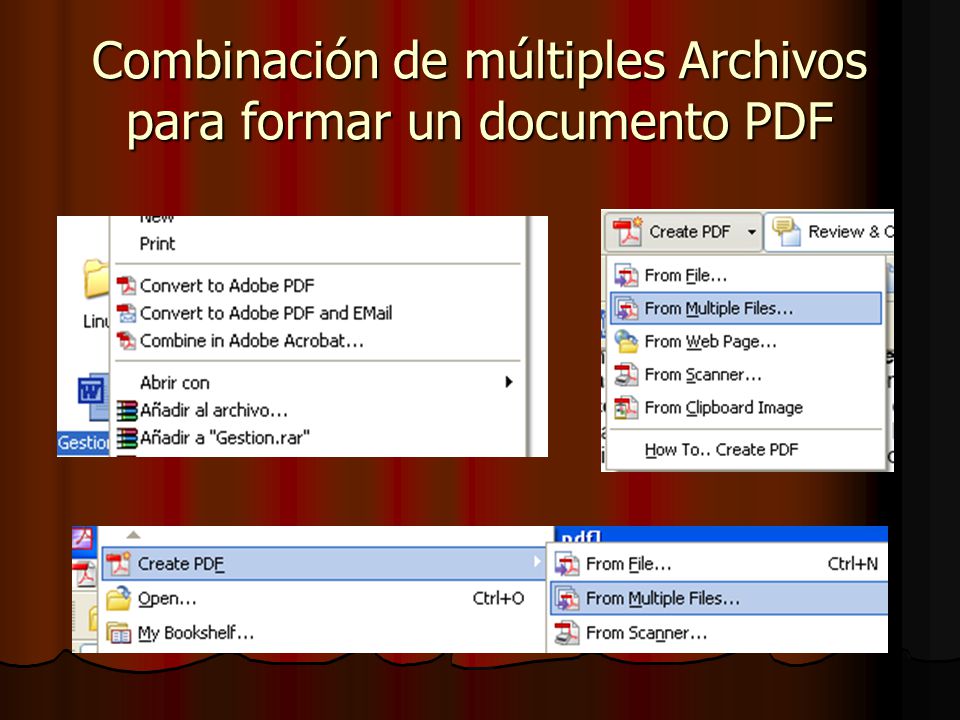Click the Create PDF toolbar icon

coord(627,232)
